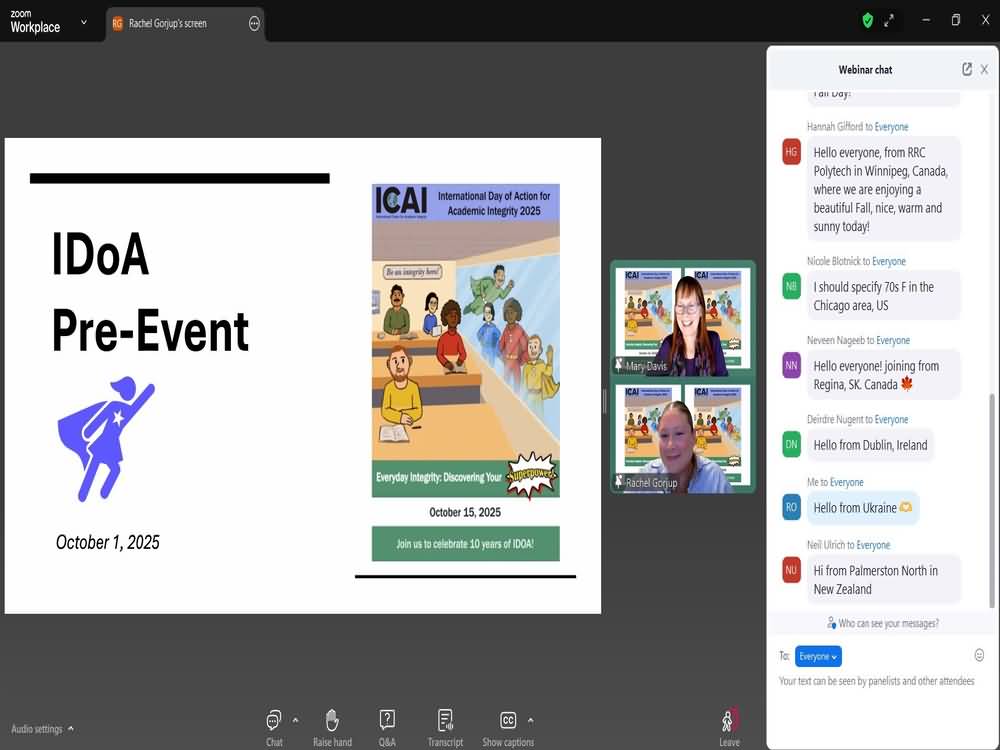The width and height of the screenshot is (1000, 750).
Task: Open more options on the screen tab
Action: click(254, 23)
